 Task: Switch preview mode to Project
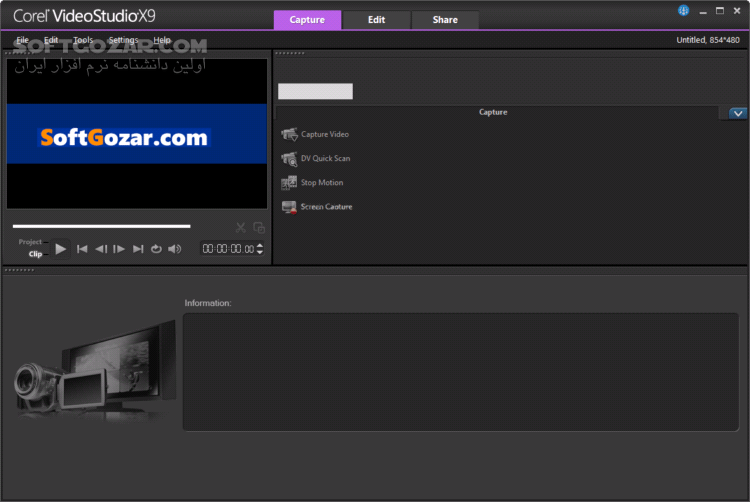[x=30, y=242]
